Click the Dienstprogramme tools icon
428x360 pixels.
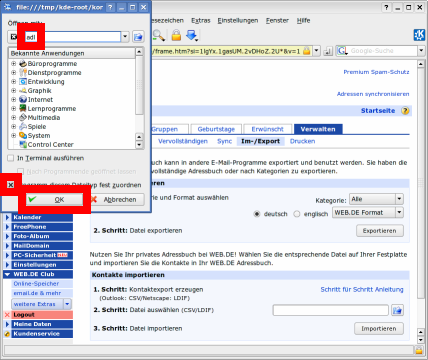[23, 72]
